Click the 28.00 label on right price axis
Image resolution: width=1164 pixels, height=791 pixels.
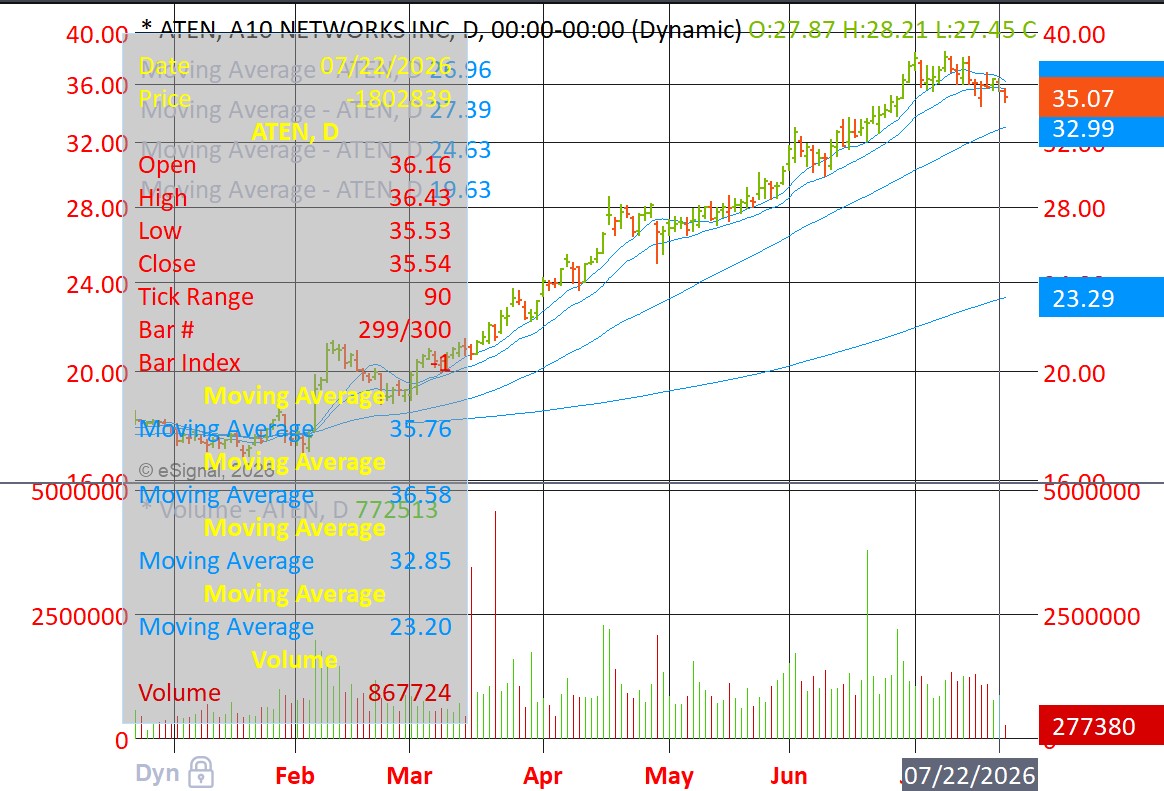click(x=1074, y=209)
